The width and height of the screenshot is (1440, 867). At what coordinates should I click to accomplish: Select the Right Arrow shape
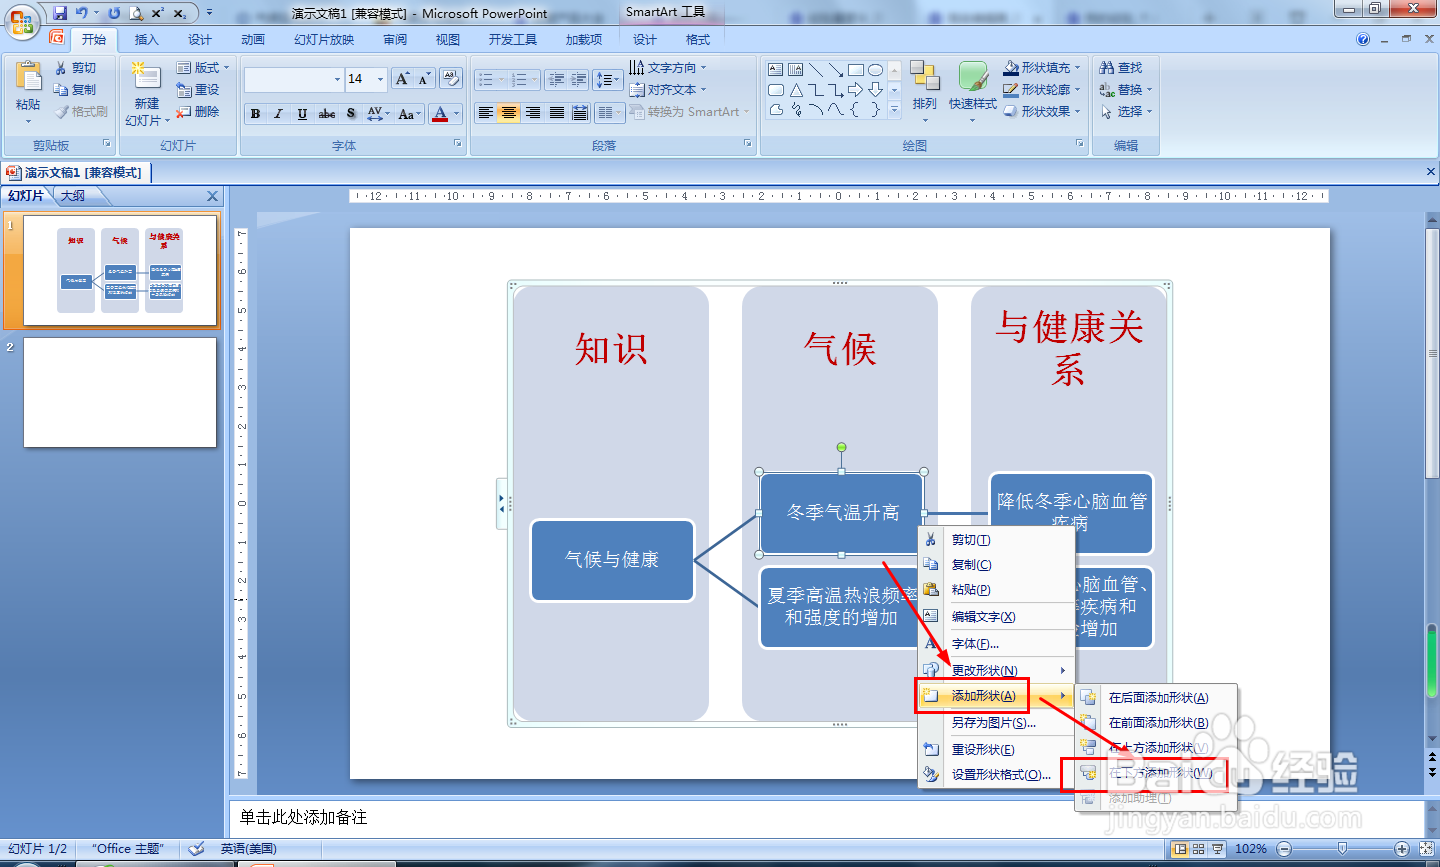point(856,90)
